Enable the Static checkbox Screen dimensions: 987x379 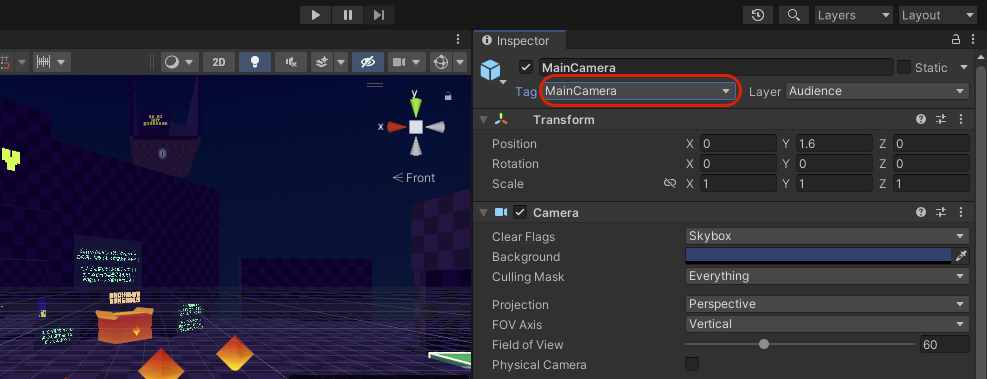tap(904, 67)
